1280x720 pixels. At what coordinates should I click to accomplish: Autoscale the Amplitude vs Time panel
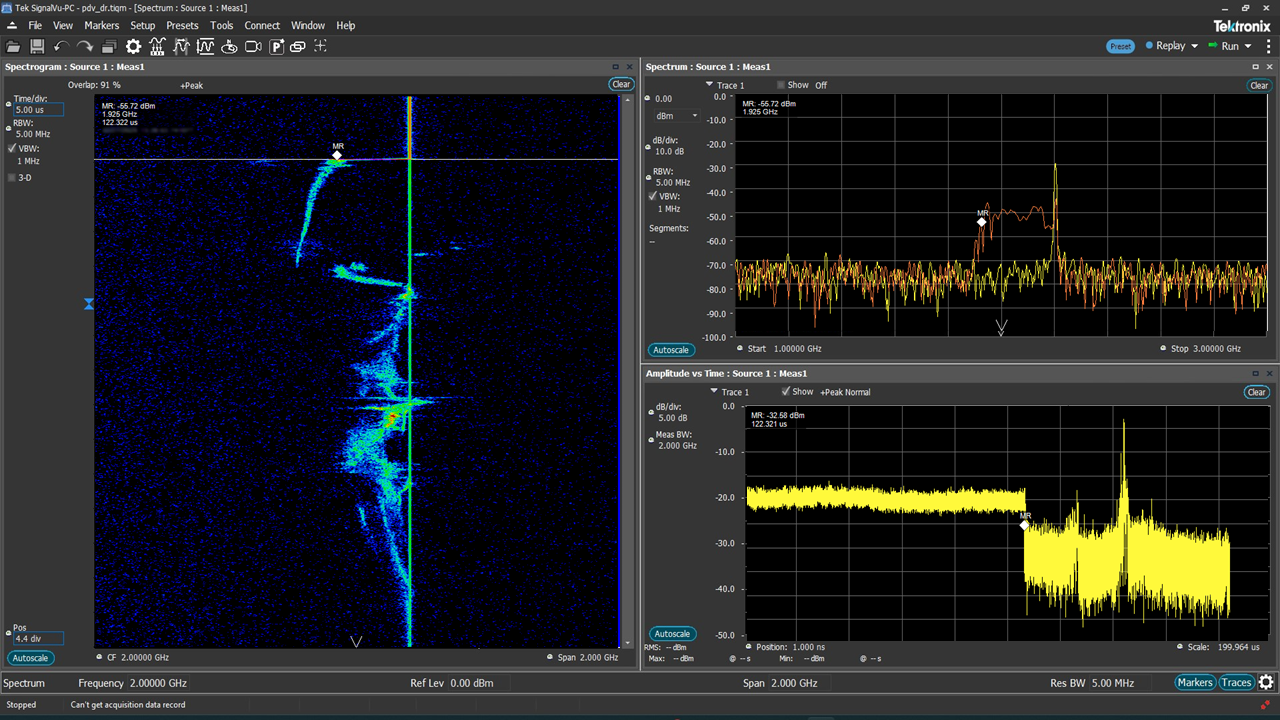tap(672, 634)
